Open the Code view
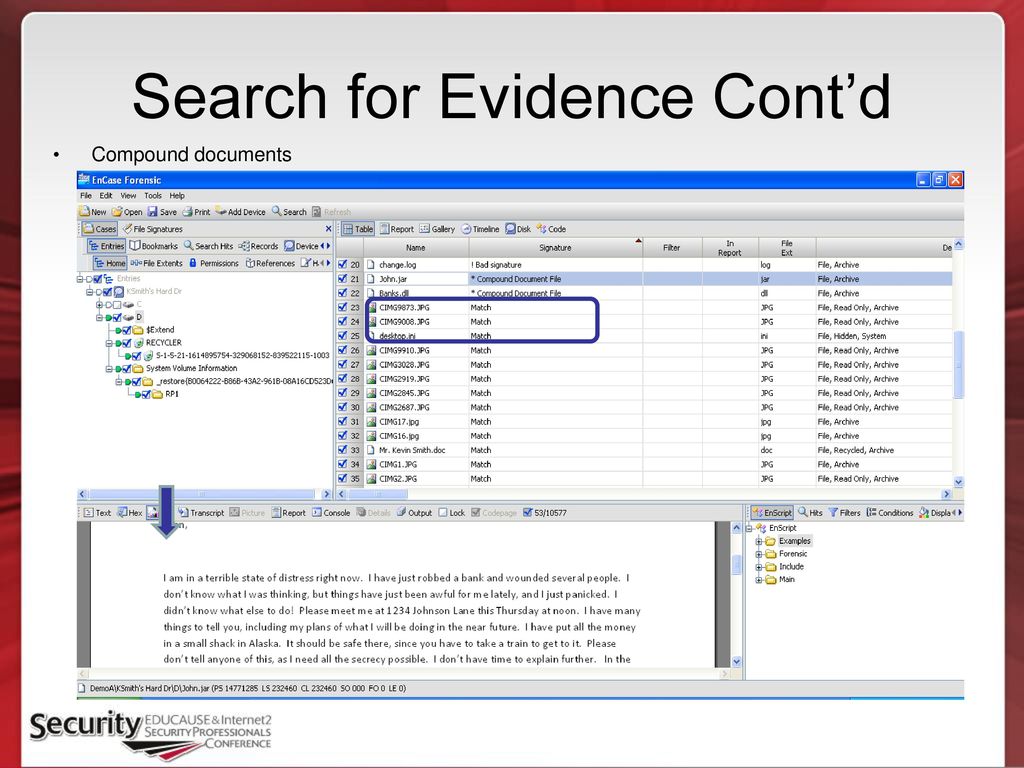This screenshot has width=1024, height=768. [551, 229]
